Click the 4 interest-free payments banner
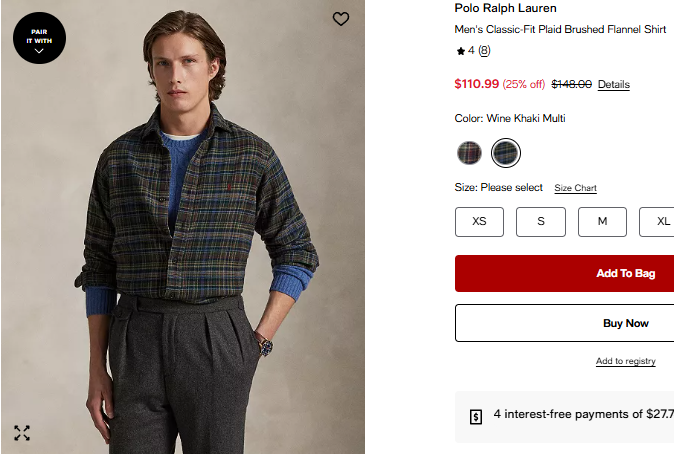The image size is (674, 456). 580,415
